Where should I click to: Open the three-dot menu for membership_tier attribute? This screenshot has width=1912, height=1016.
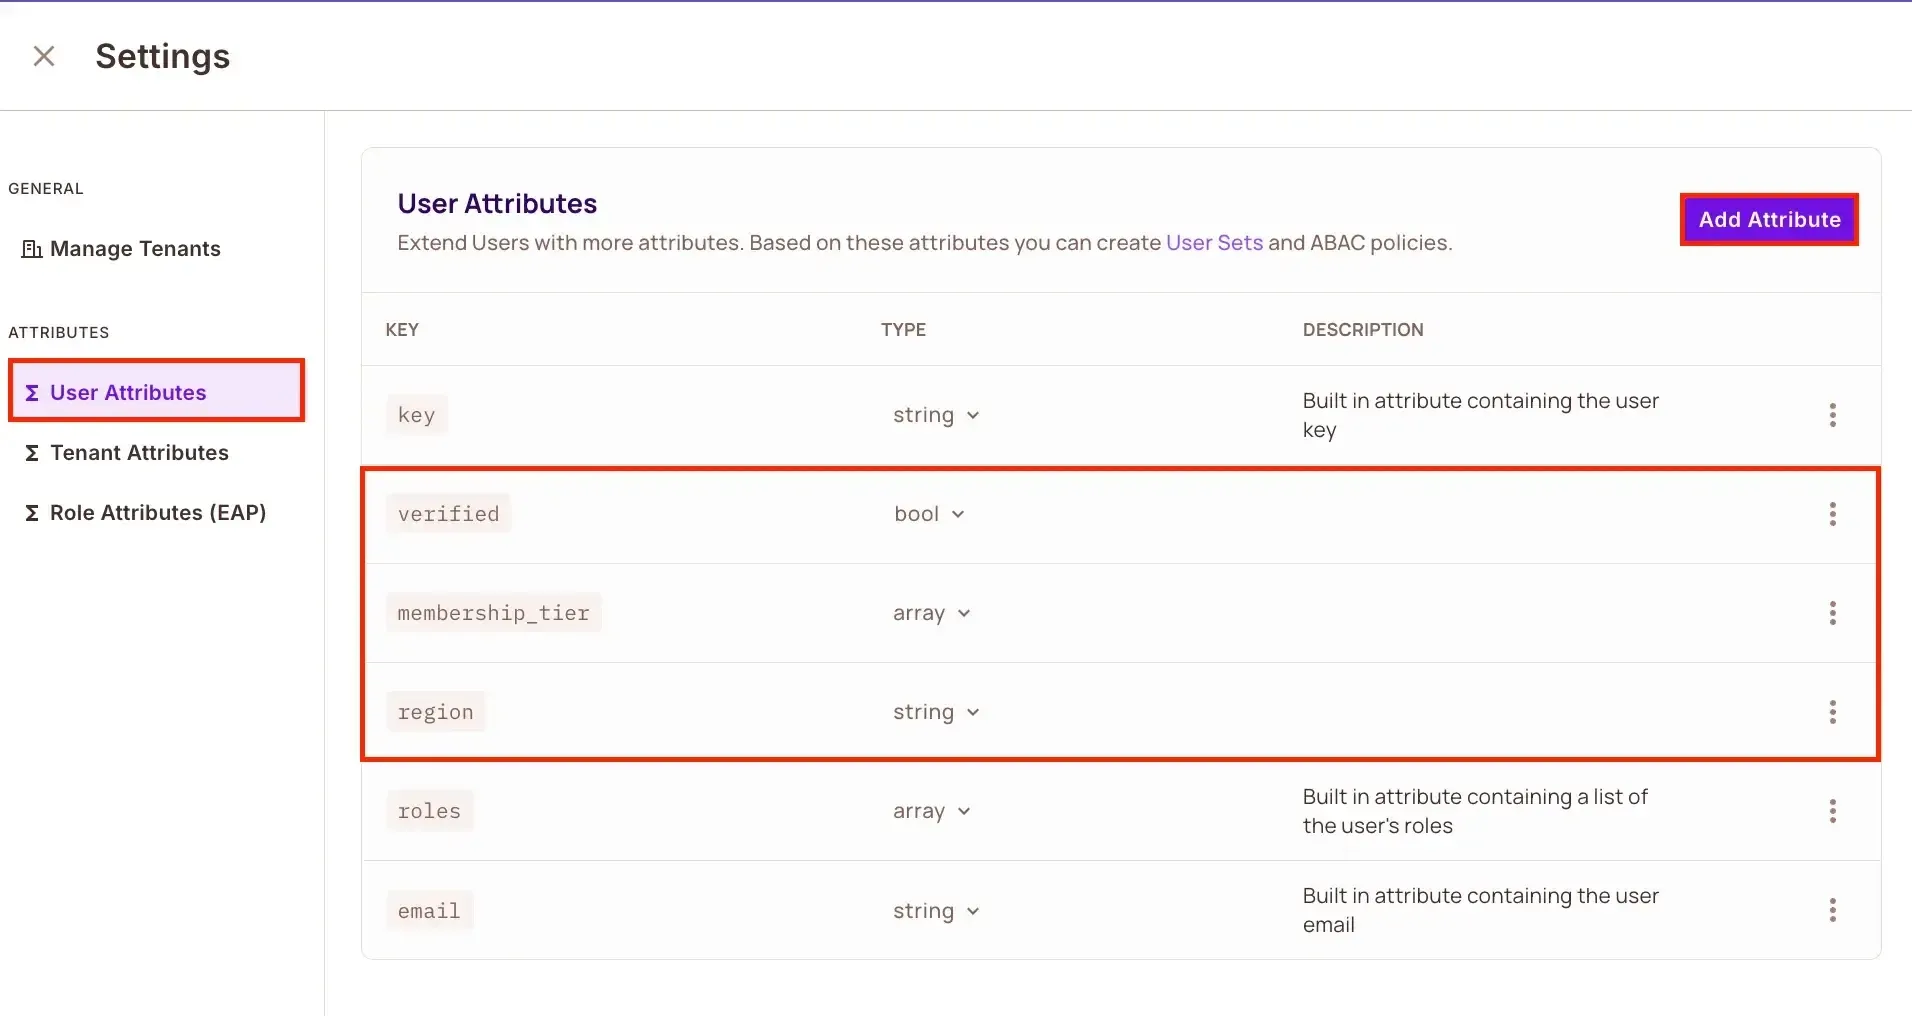(1832, 613)
